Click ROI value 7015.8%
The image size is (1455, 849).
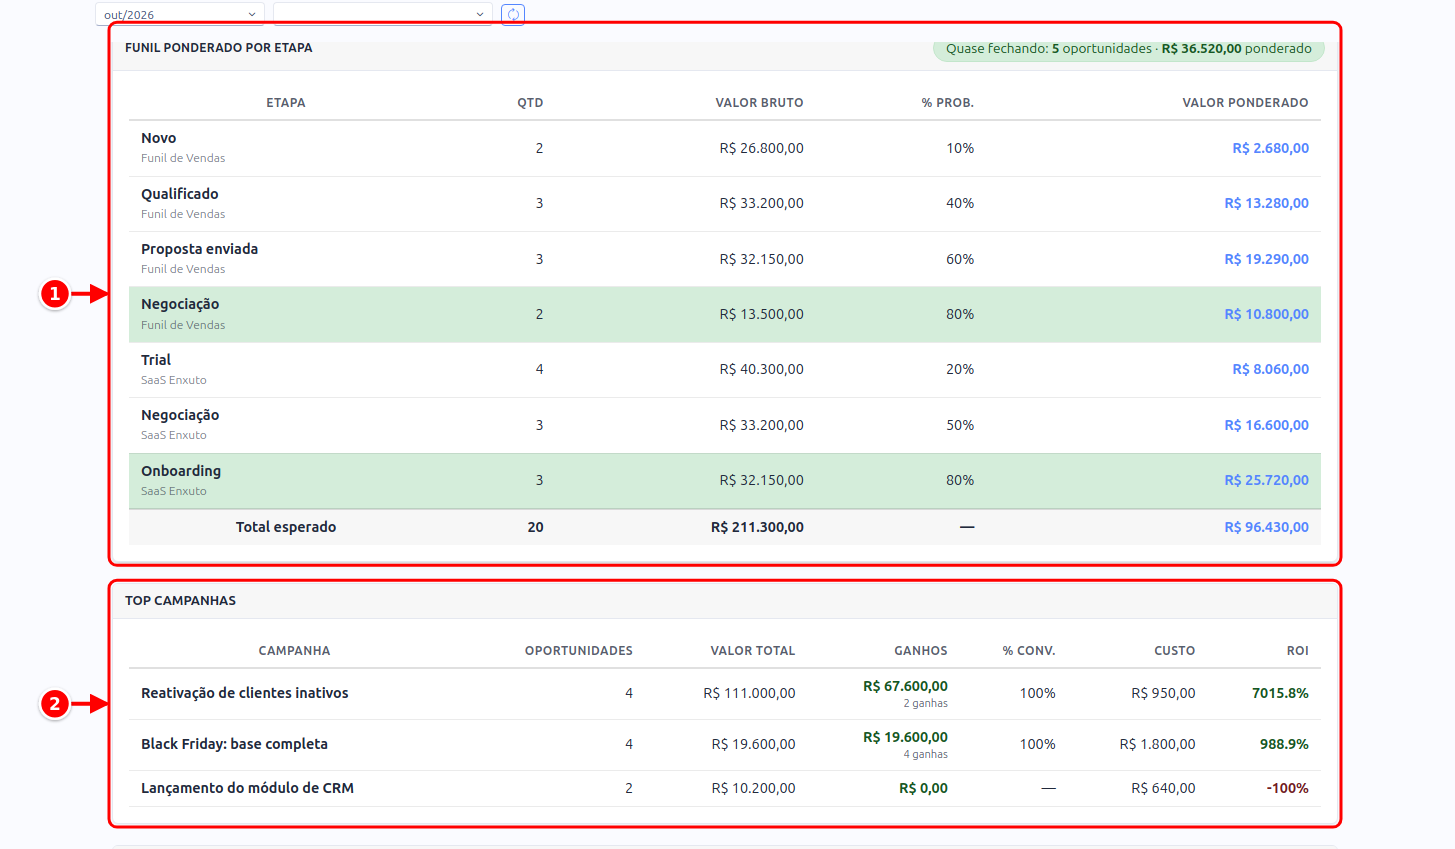point(1280,693)
